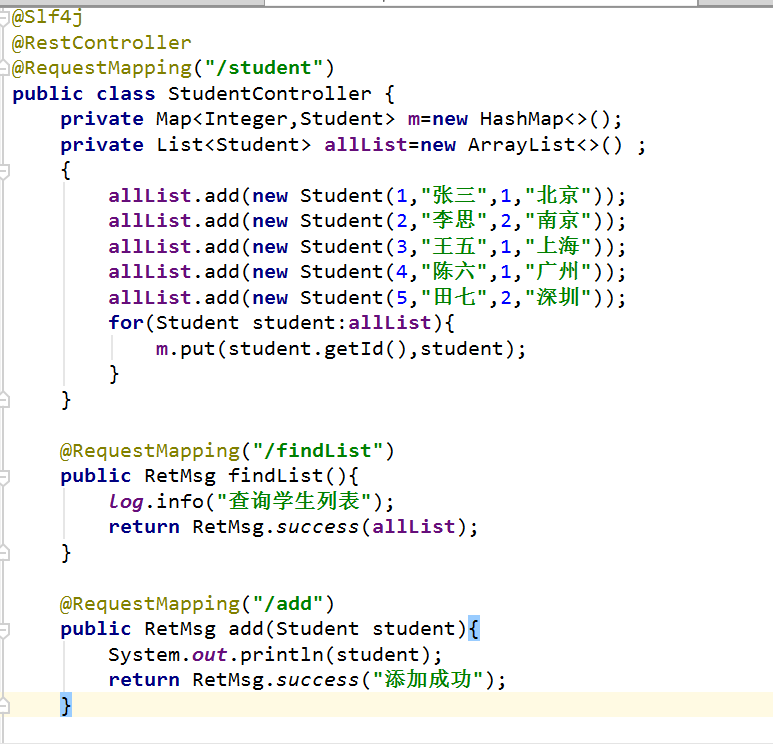Click the "深圳" string literal
This screenshot has height=744, width=773.
point(558,298)
